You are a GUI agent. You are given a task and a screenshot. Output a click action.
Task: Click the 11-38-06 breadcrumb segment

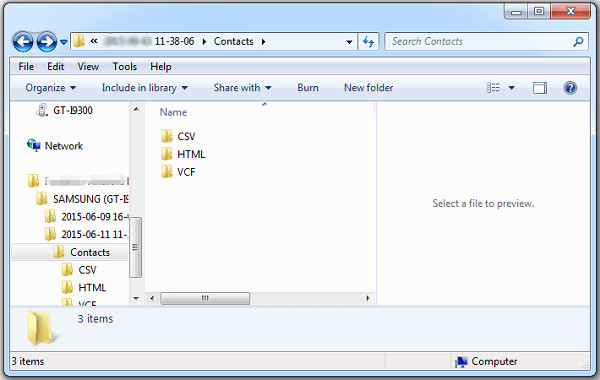point(174,41)
